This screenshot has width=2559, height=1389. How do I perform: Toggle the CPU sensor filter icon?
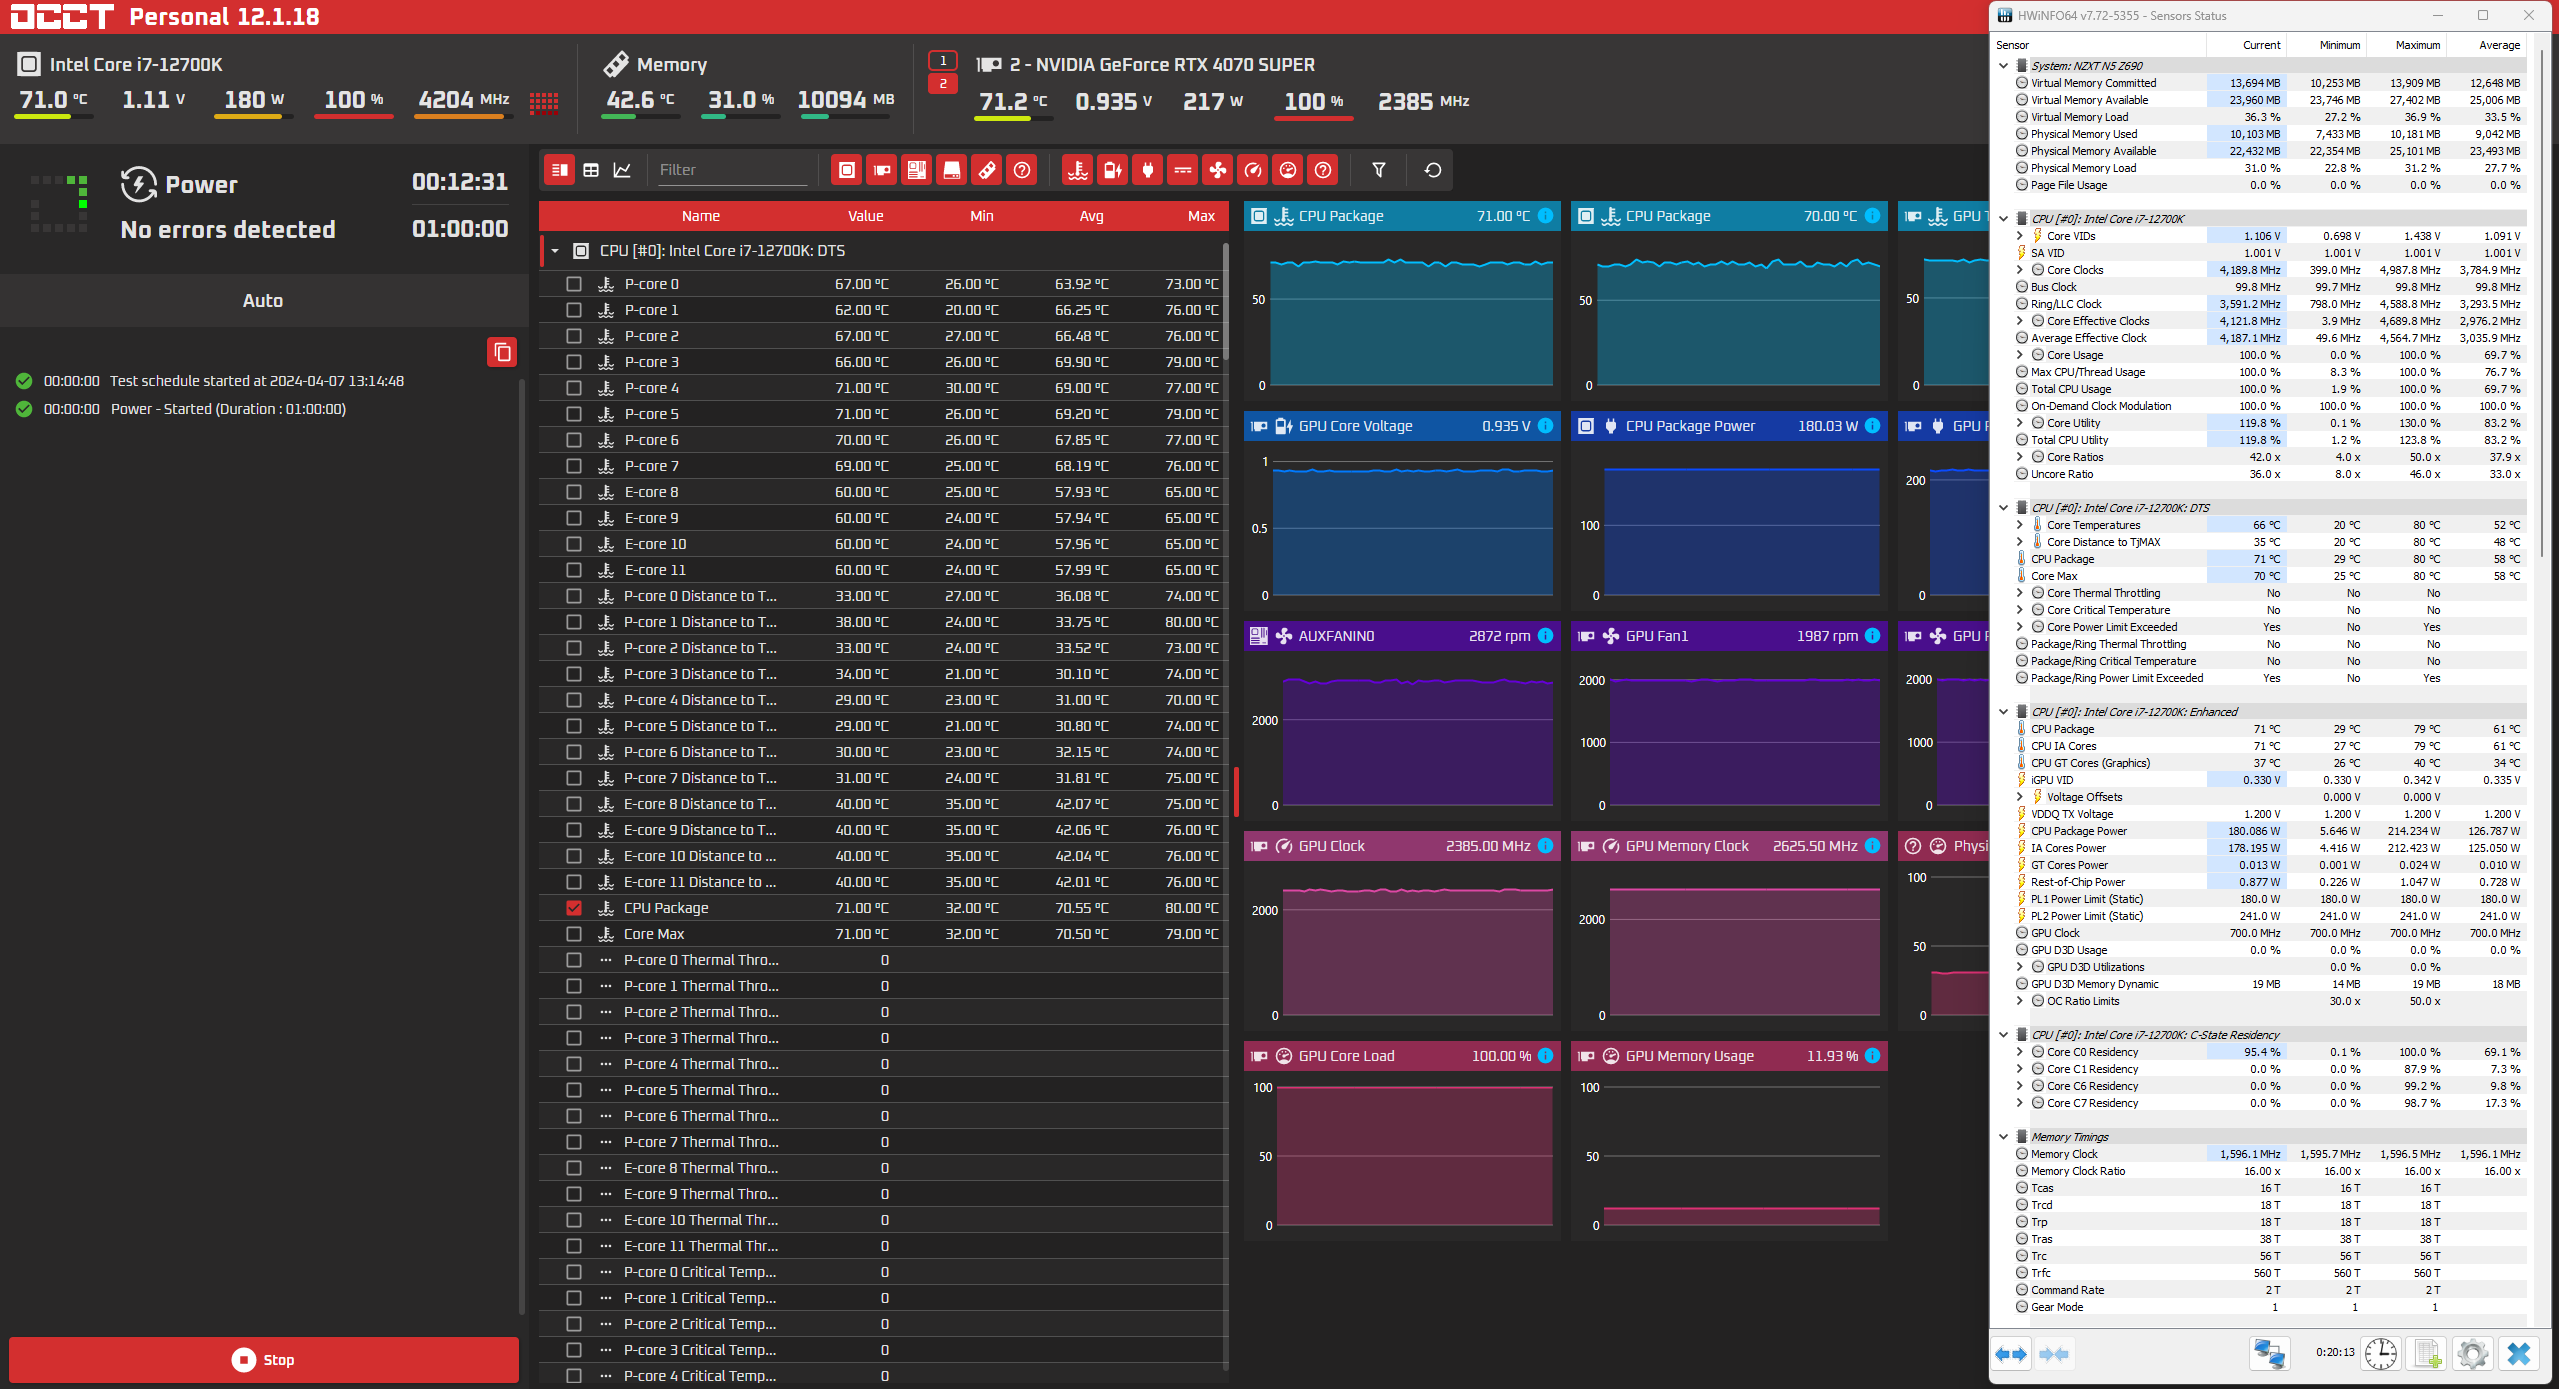pyautogui.click(x=847, y=170)
